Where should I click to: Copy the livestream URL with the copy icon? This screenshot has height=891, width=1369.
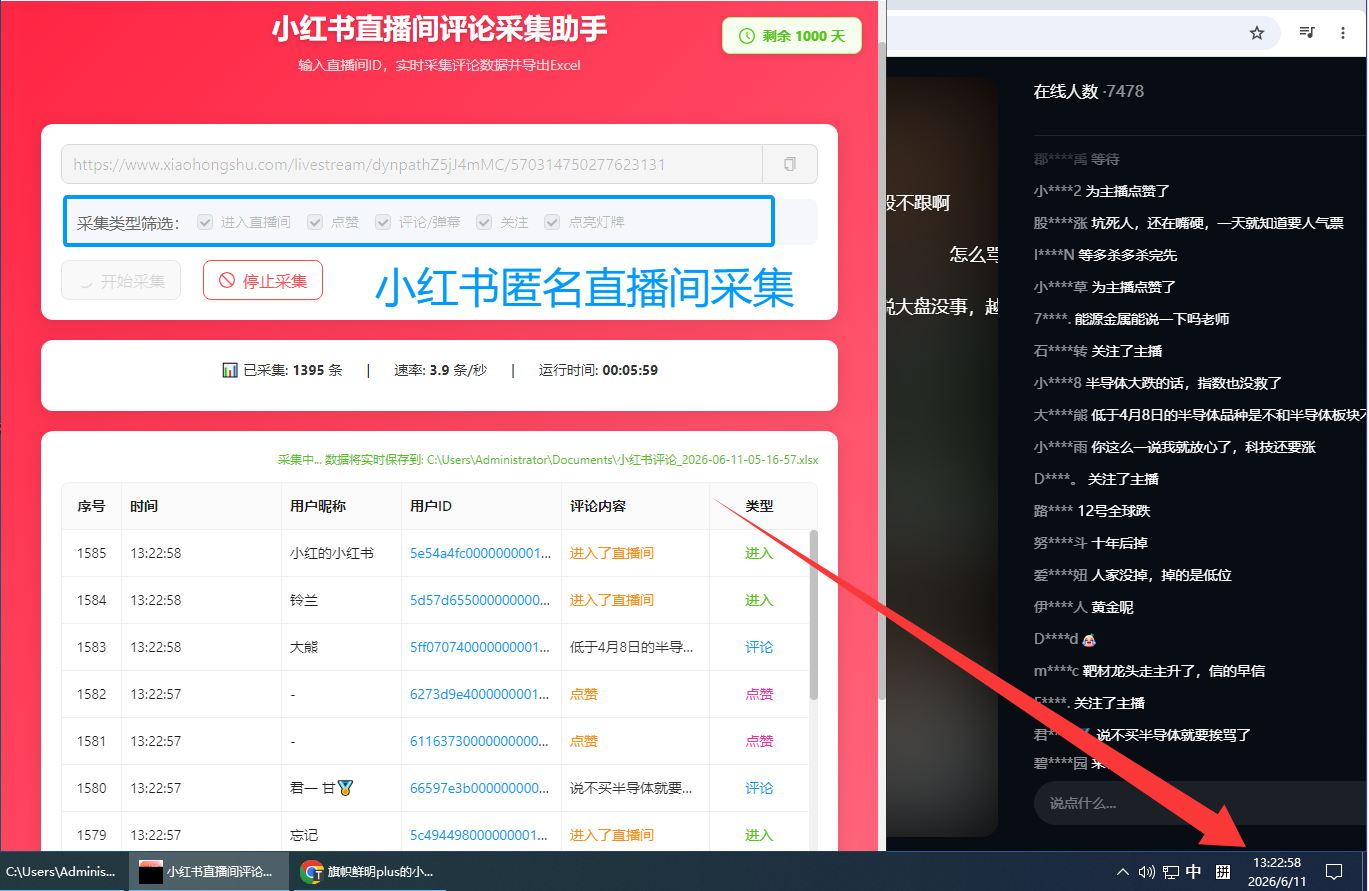click(x=790, y=164)
